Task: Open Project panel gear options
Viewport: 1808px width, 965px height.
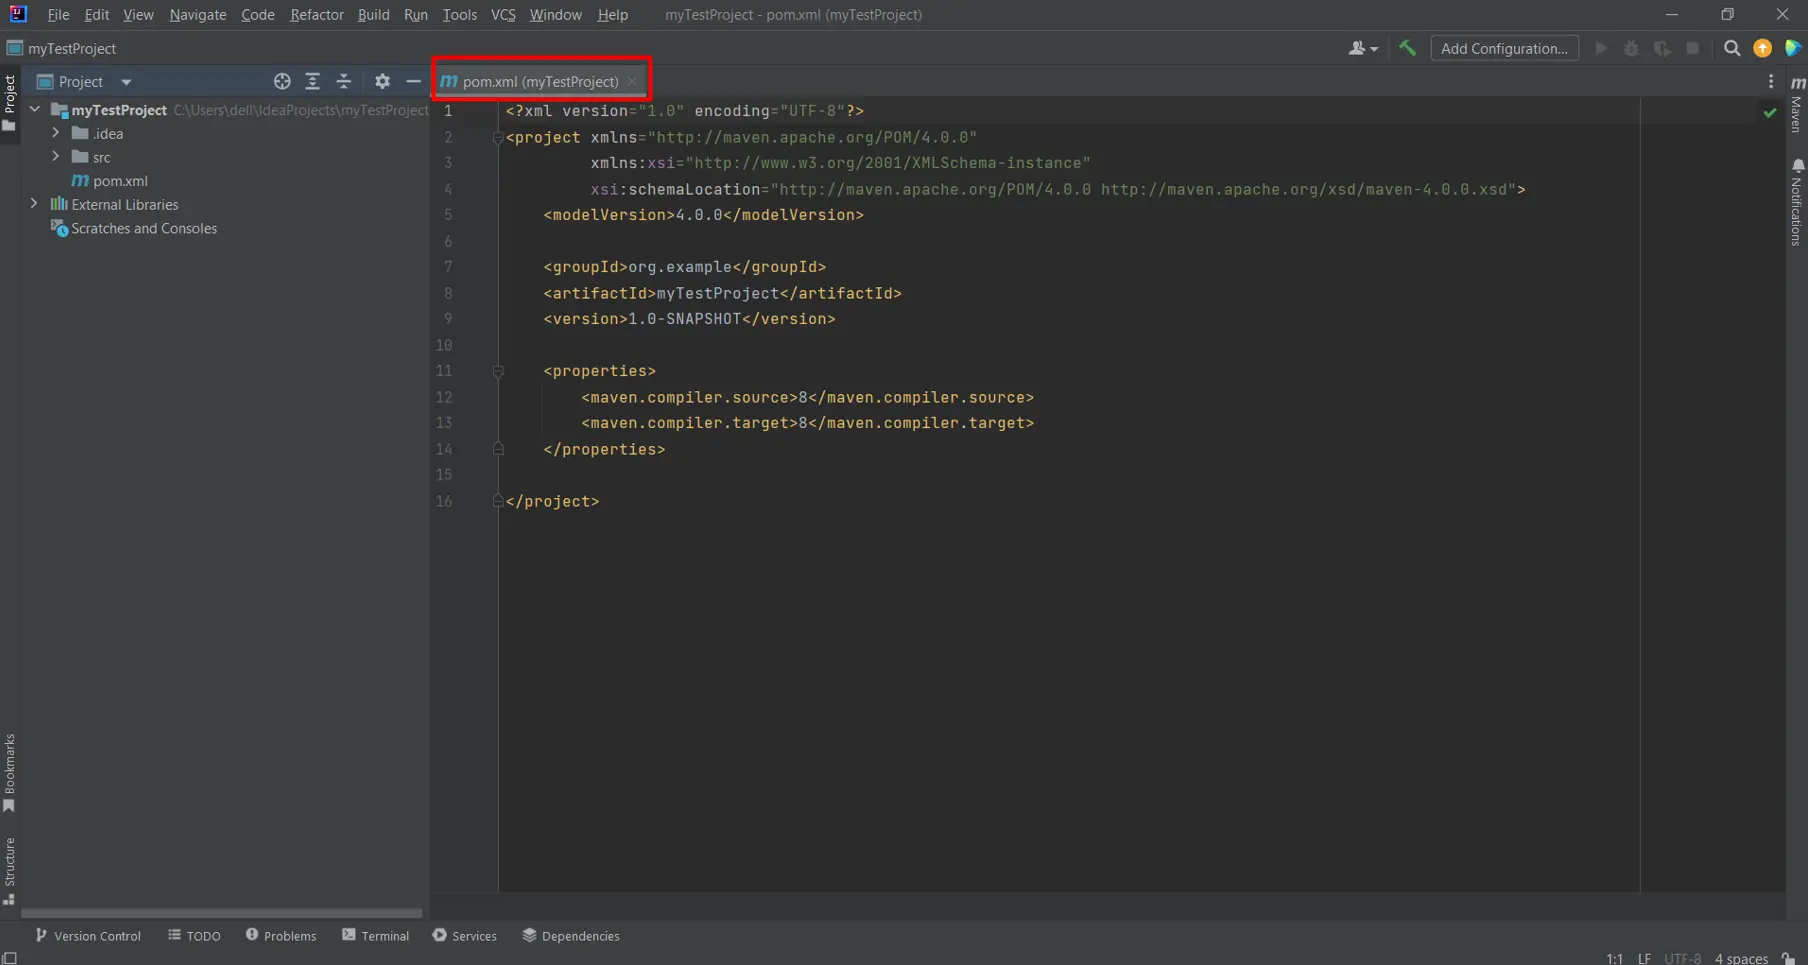Action: coord(382,81)
